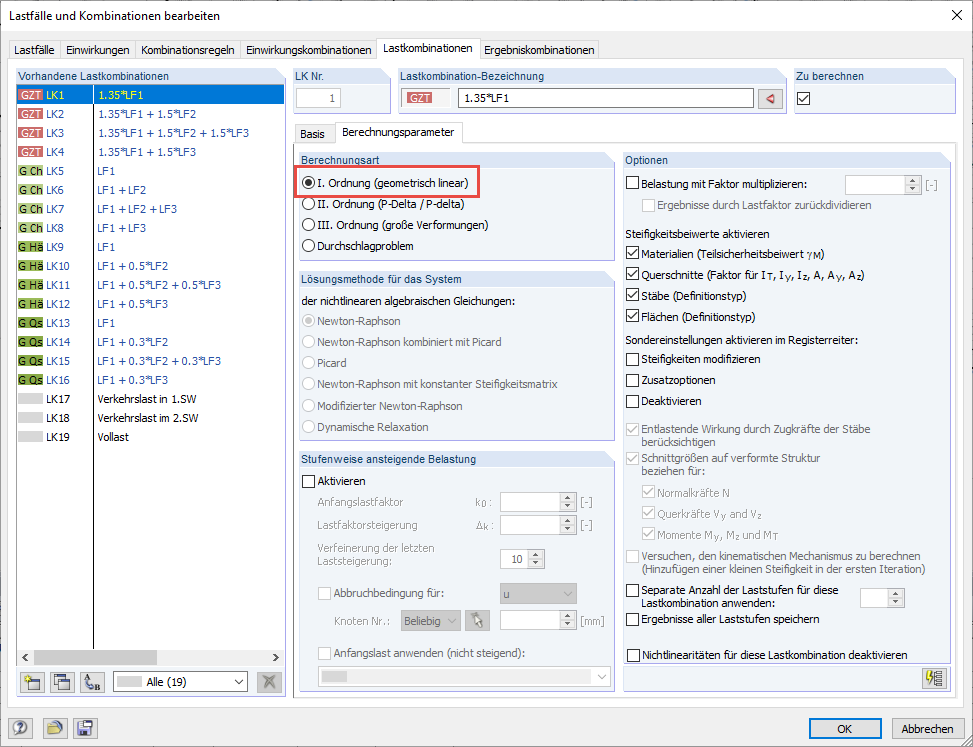973x747 pixels.
Task: Open the calculation parameters details icon
Action: (x=935, y=678)
